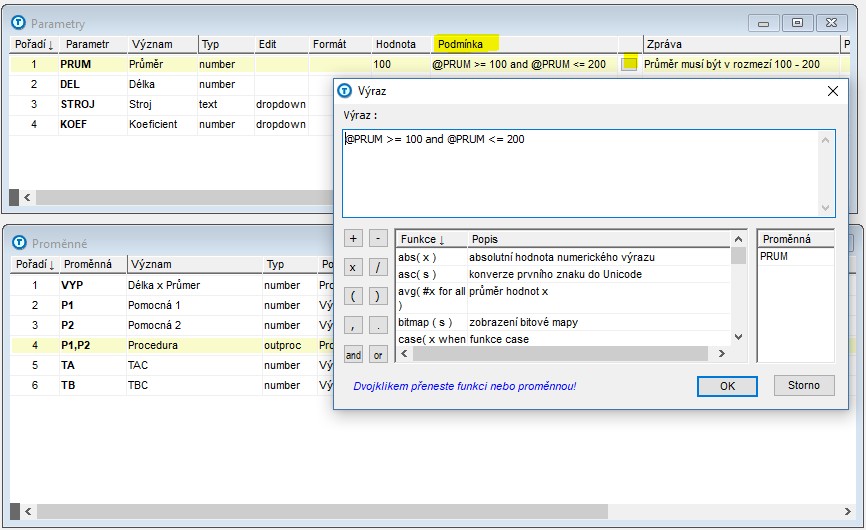Click the Zpráva column header

coord(741,44)
